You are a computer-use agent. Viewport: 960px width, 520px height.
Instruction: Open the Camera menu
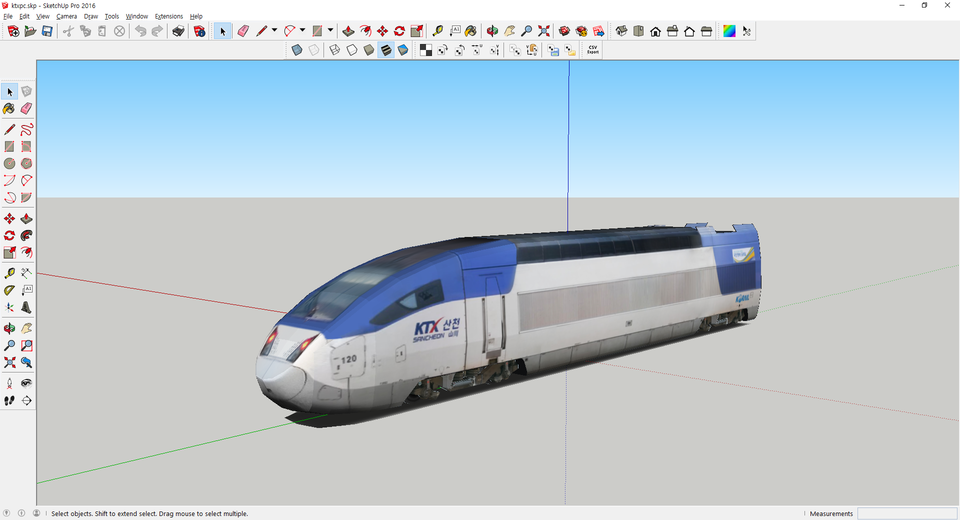[66, 17]
